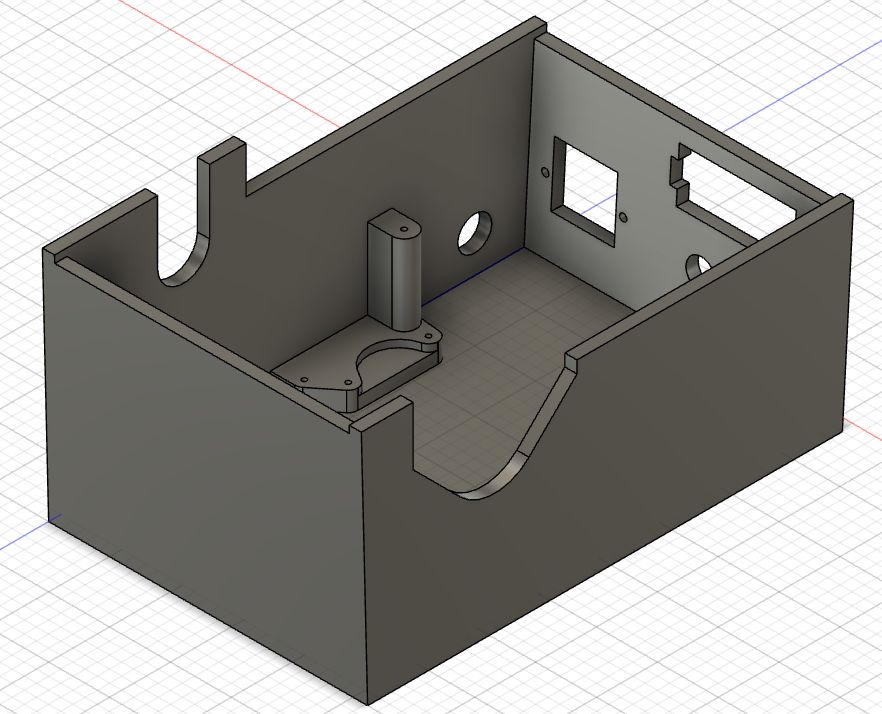The image size is (882, 714).
Task: Click the top face of the vertical post
Action: coord(398,226)
